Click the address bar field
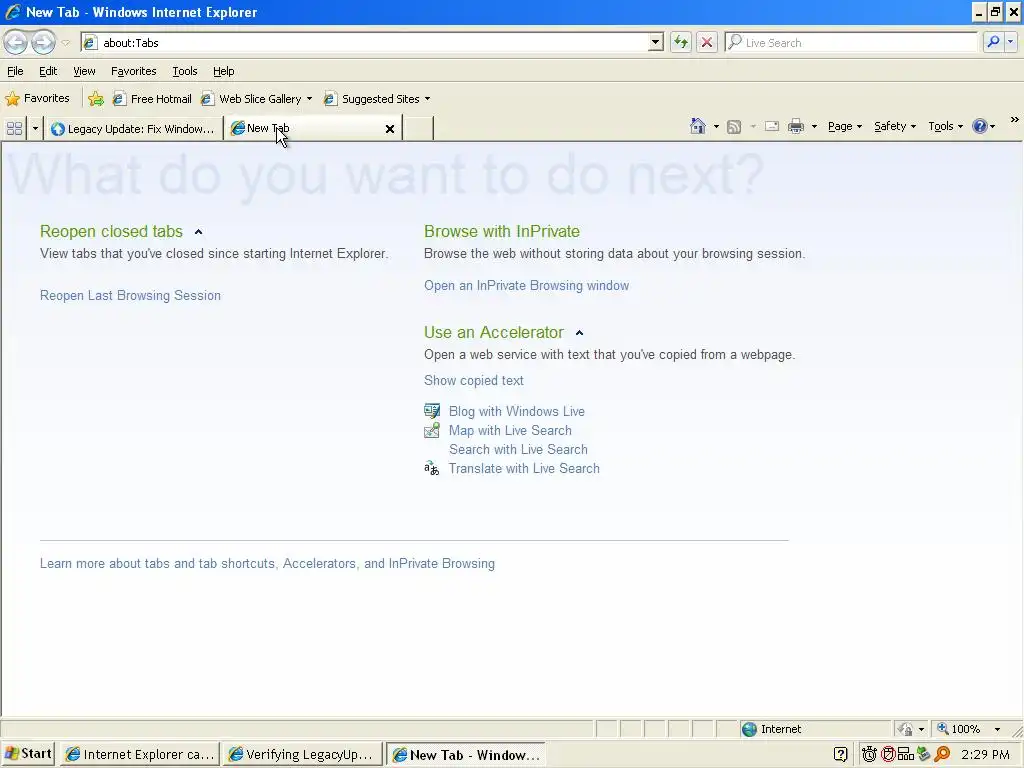Viewport: 1024px width, 768px height. coord(373,42)
